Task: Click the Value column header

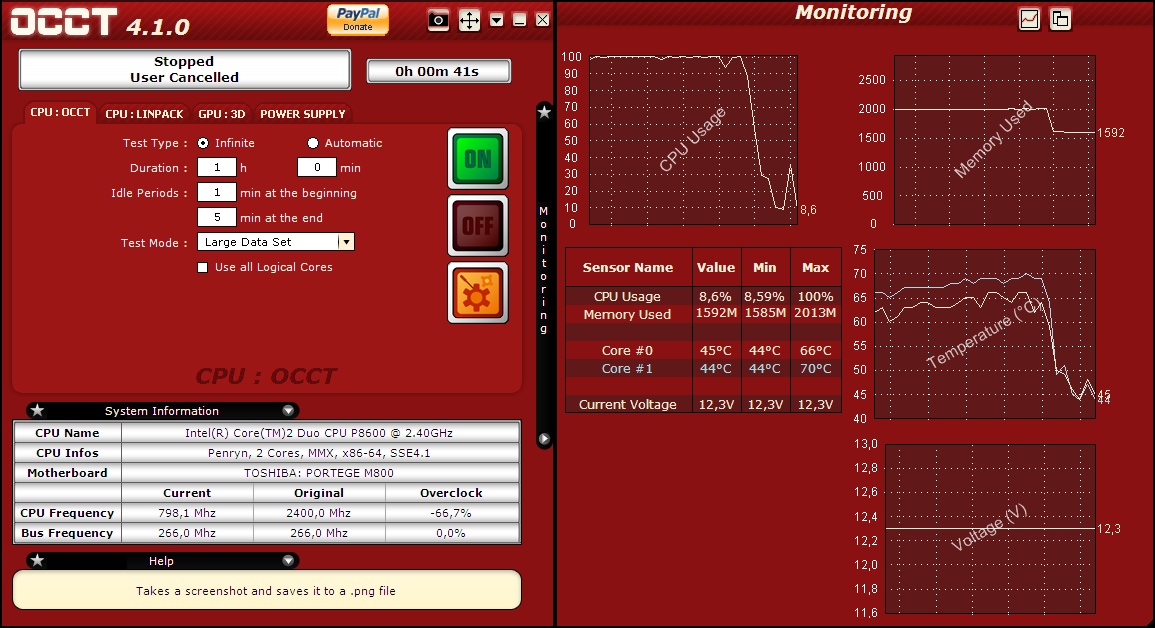Action: pos(716,268)
